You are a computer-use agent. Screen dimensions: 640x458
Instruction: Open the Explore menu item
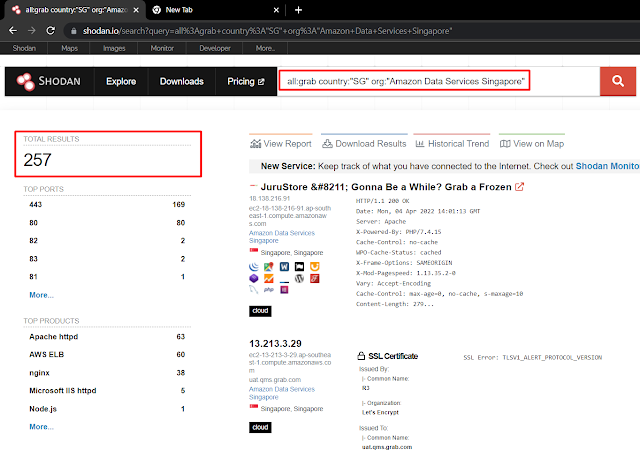[121, 81]
